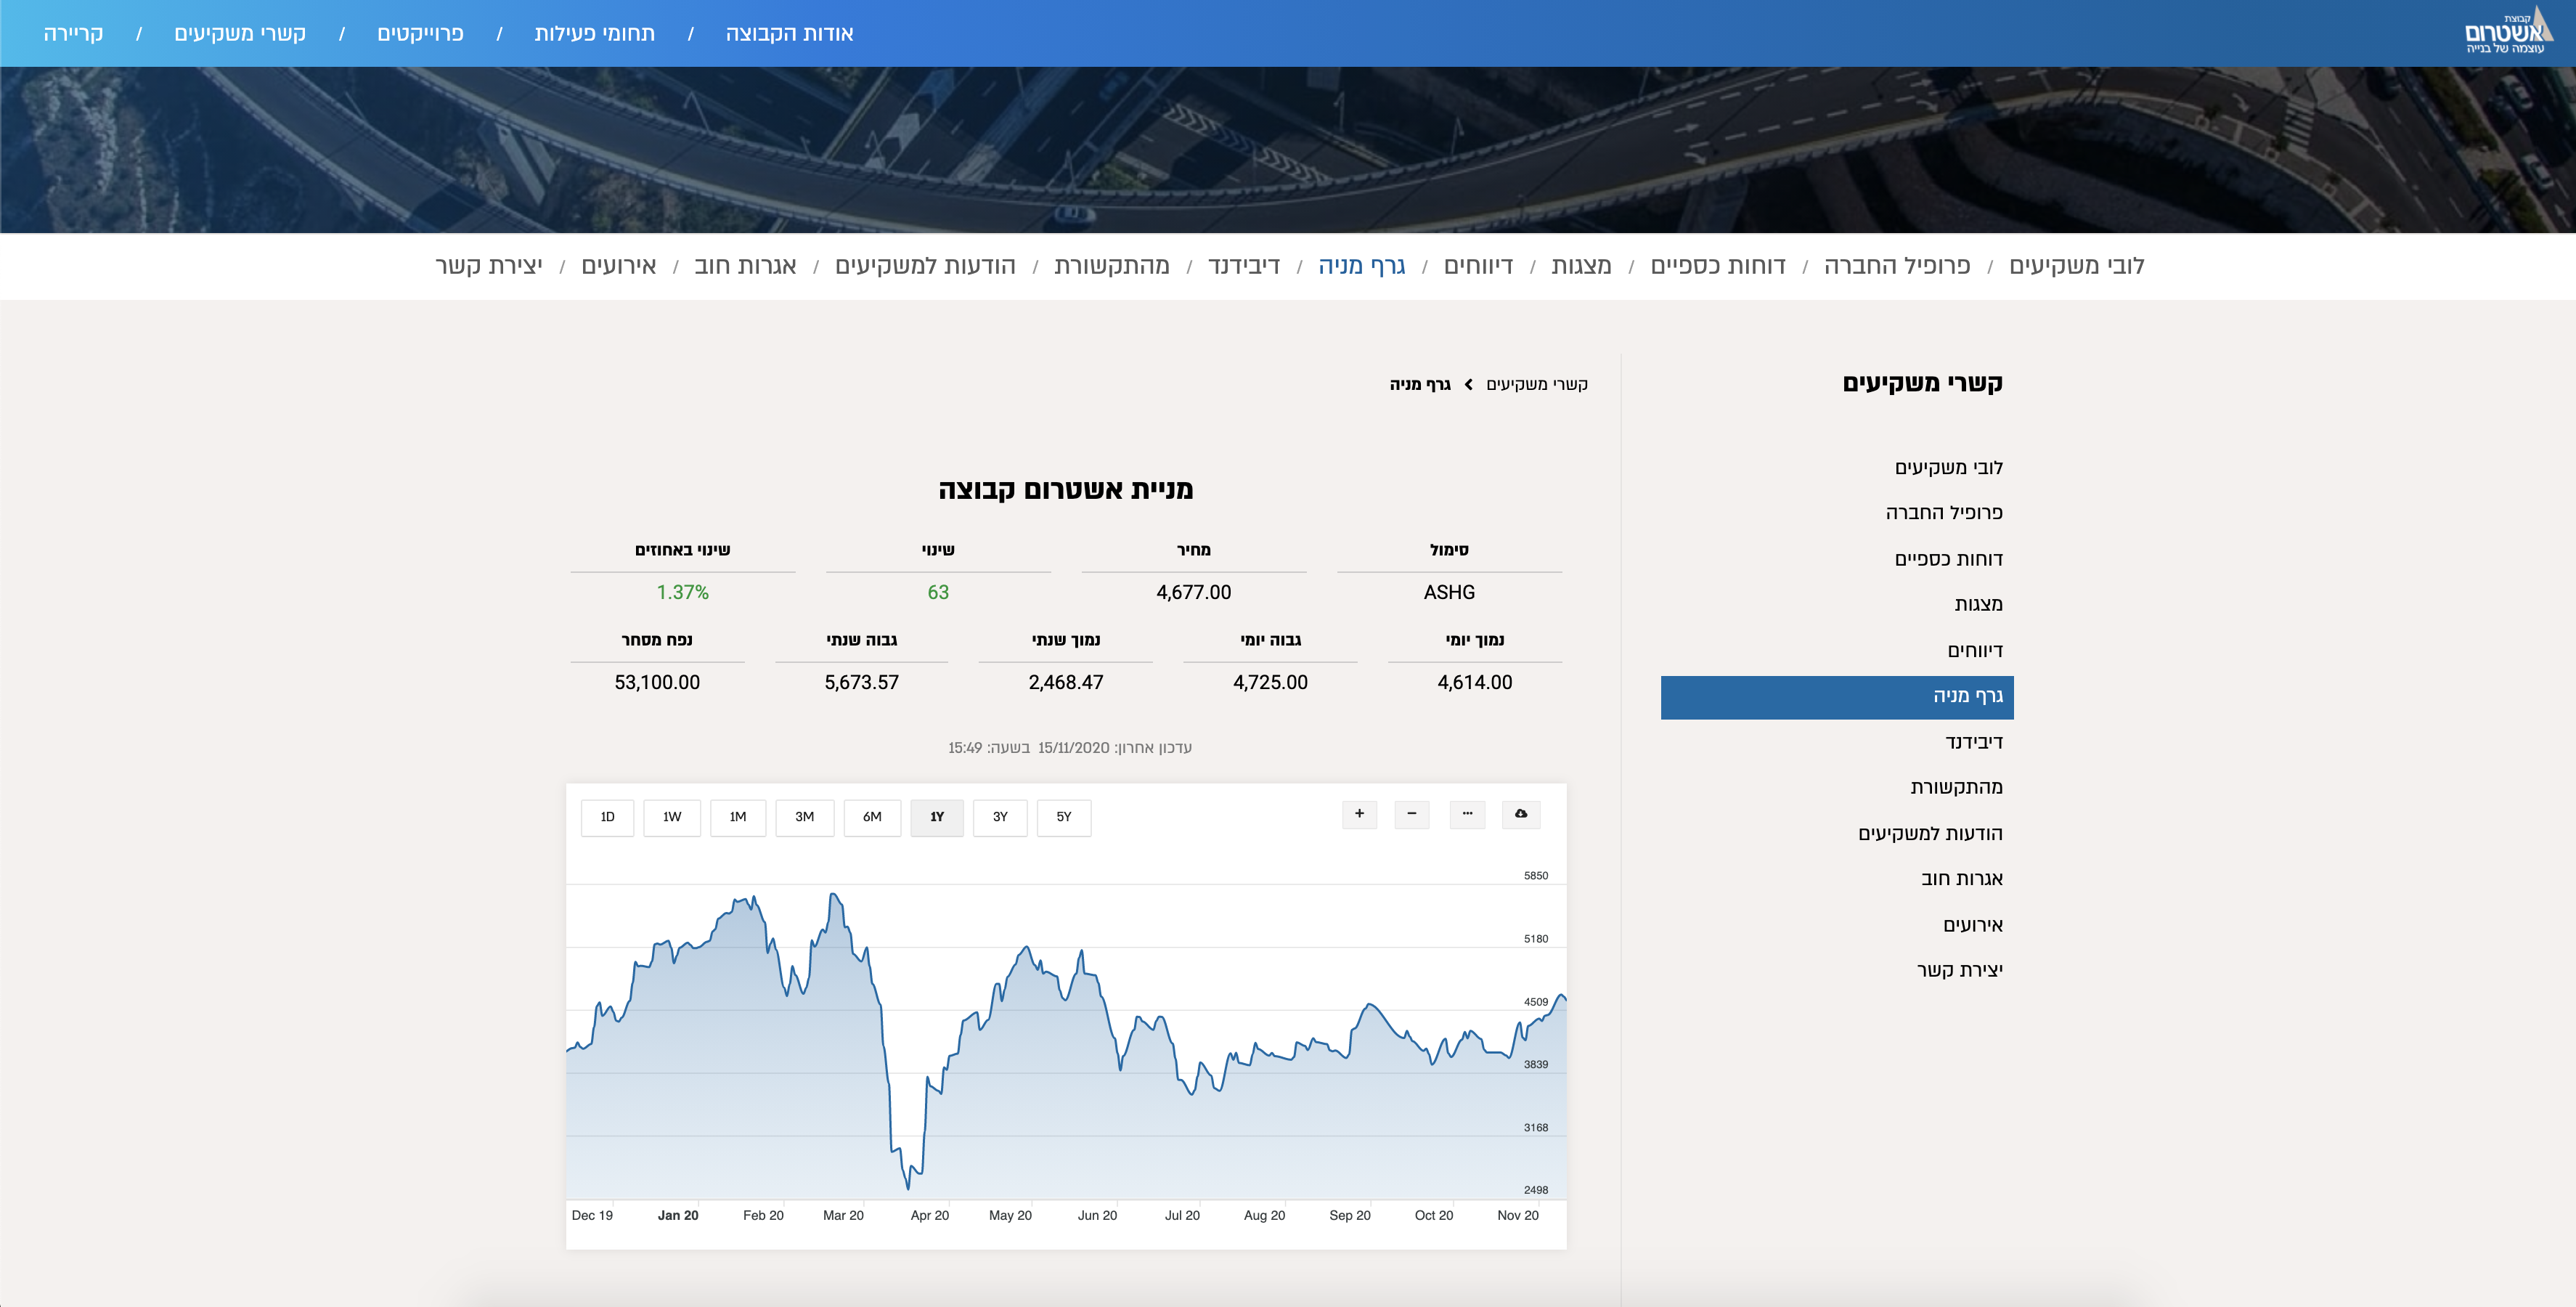Select the 1Y chart range

(x=937, y=818)
